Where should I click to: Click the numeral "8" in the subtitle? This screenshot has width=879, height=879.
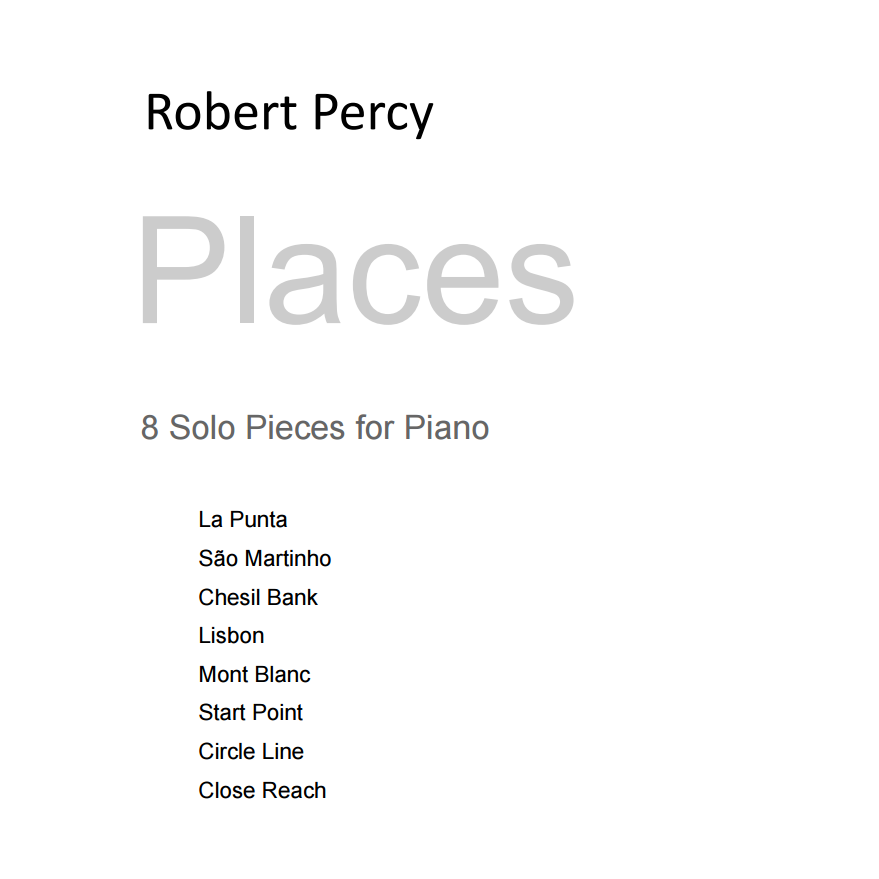pyautogui.click(x=150, y=428)
